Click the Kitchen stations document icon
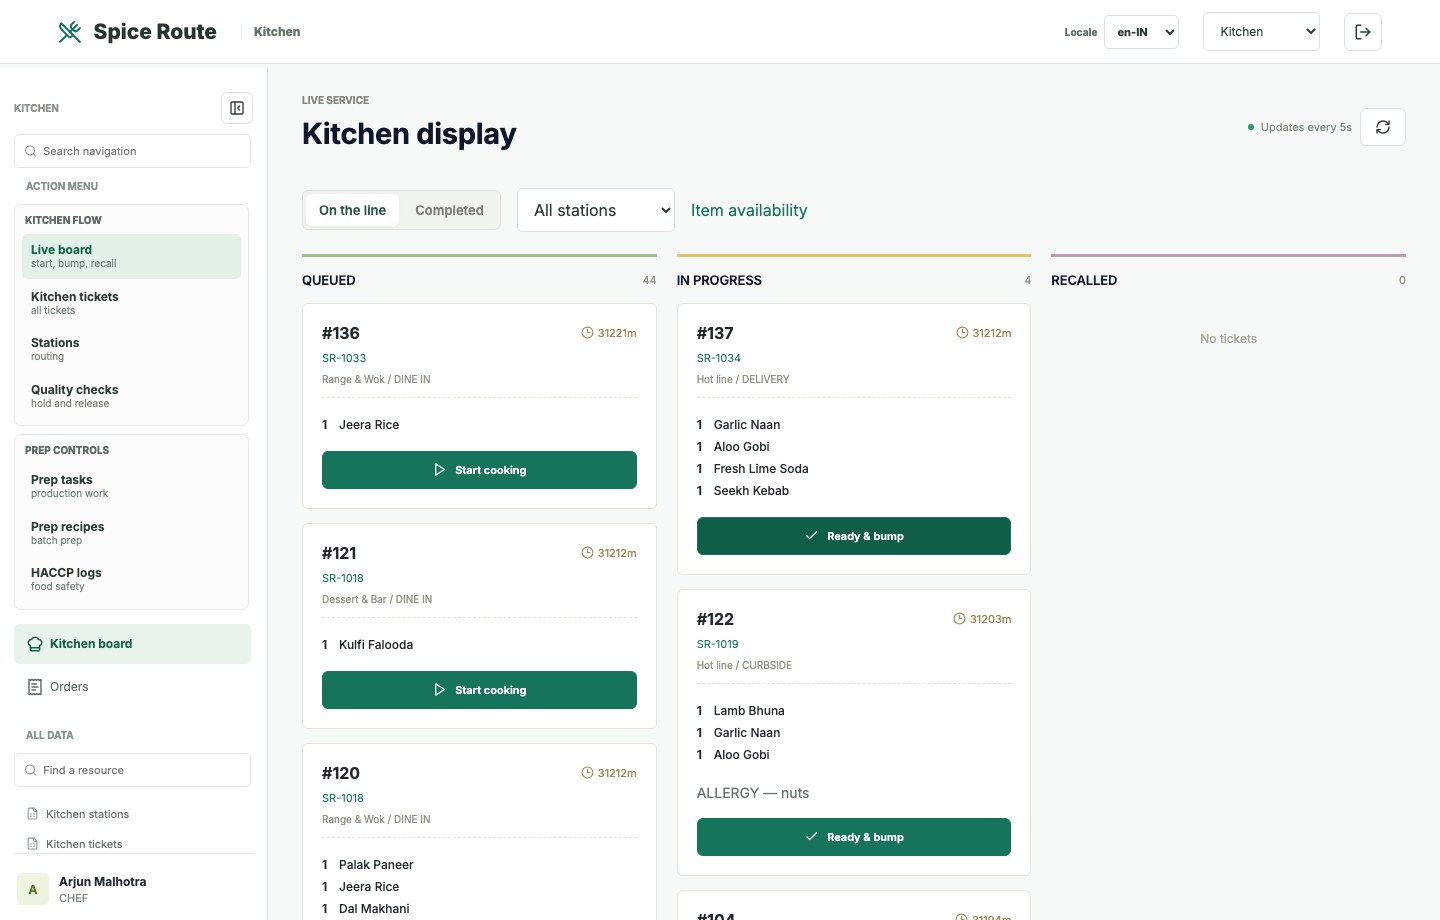Image resolution: width=1440 pixels, height=920 pixels. tap(33, 814)
